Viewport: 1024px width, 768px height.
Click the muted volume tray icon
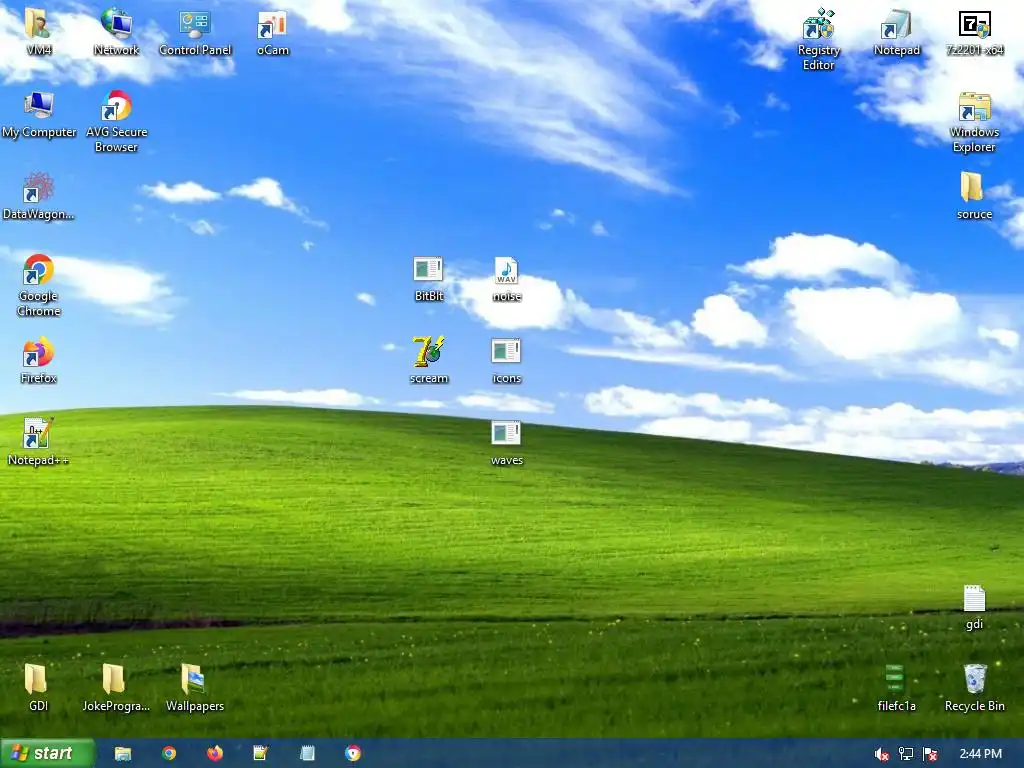881,754
